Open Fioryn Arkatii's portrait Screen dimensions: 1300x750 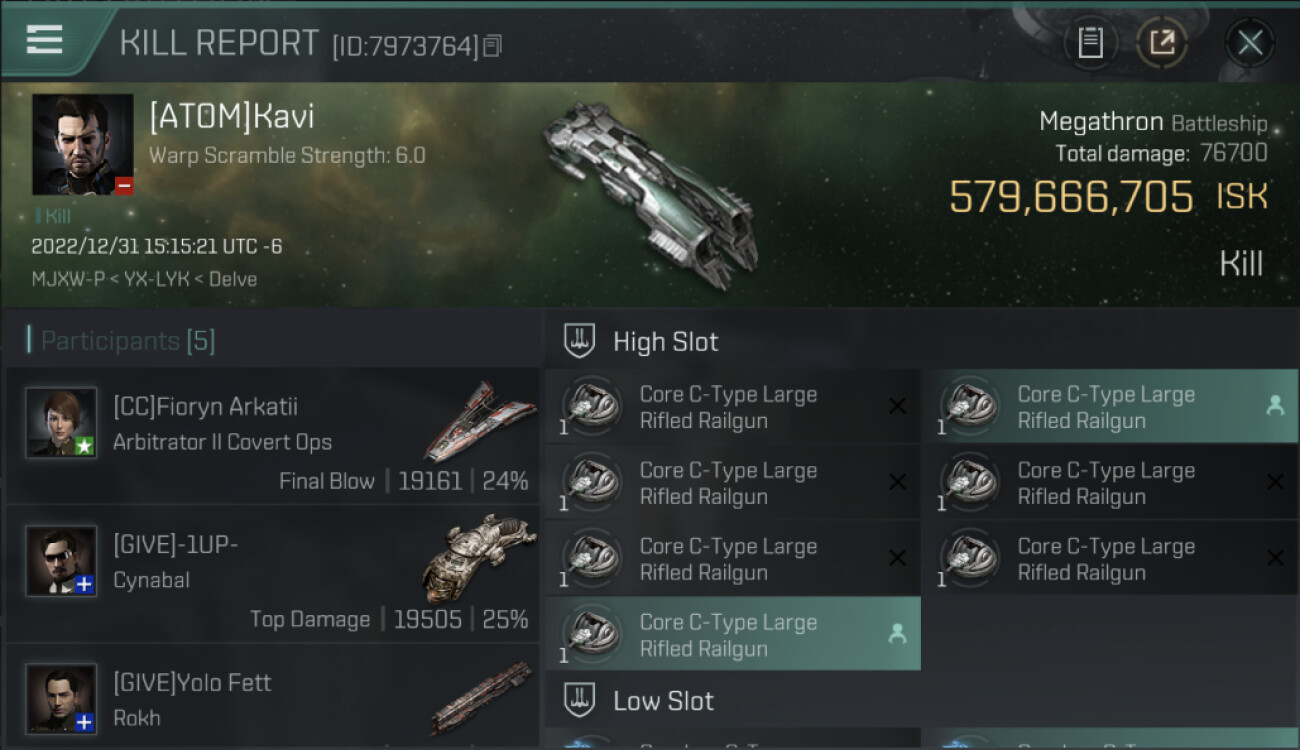(x=61, y=422)
